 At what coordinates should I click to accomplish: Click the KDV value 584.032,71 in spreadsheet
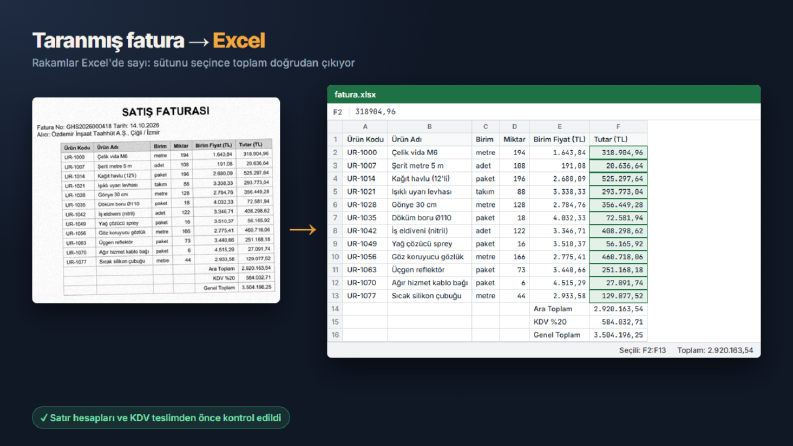[618, 322]
